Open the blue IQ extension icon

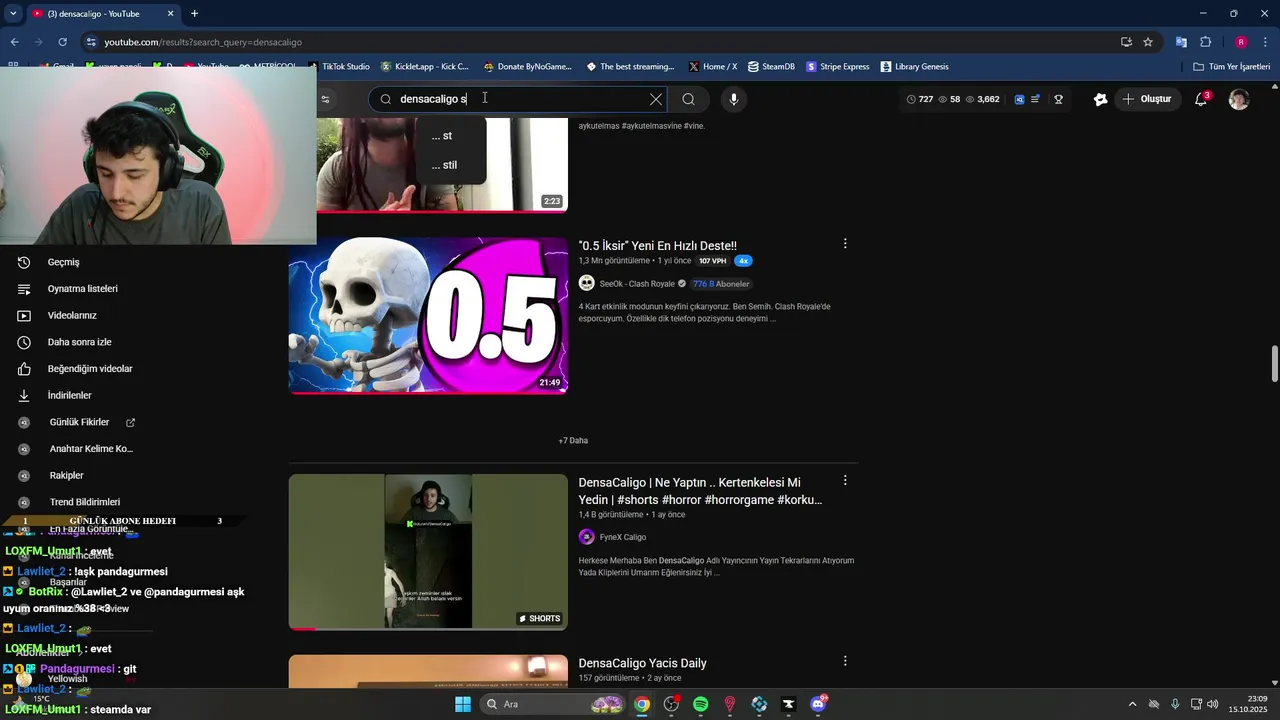click(x=1019, y=99)
